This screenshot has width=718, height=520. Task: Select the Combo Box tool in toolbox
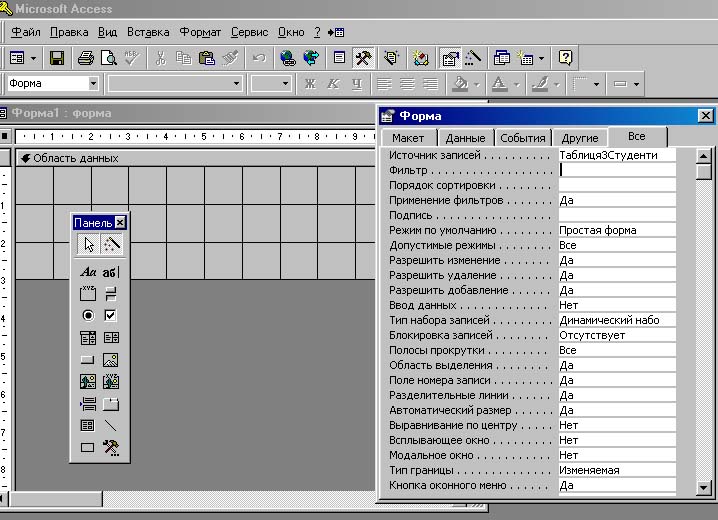coord(88,338)
